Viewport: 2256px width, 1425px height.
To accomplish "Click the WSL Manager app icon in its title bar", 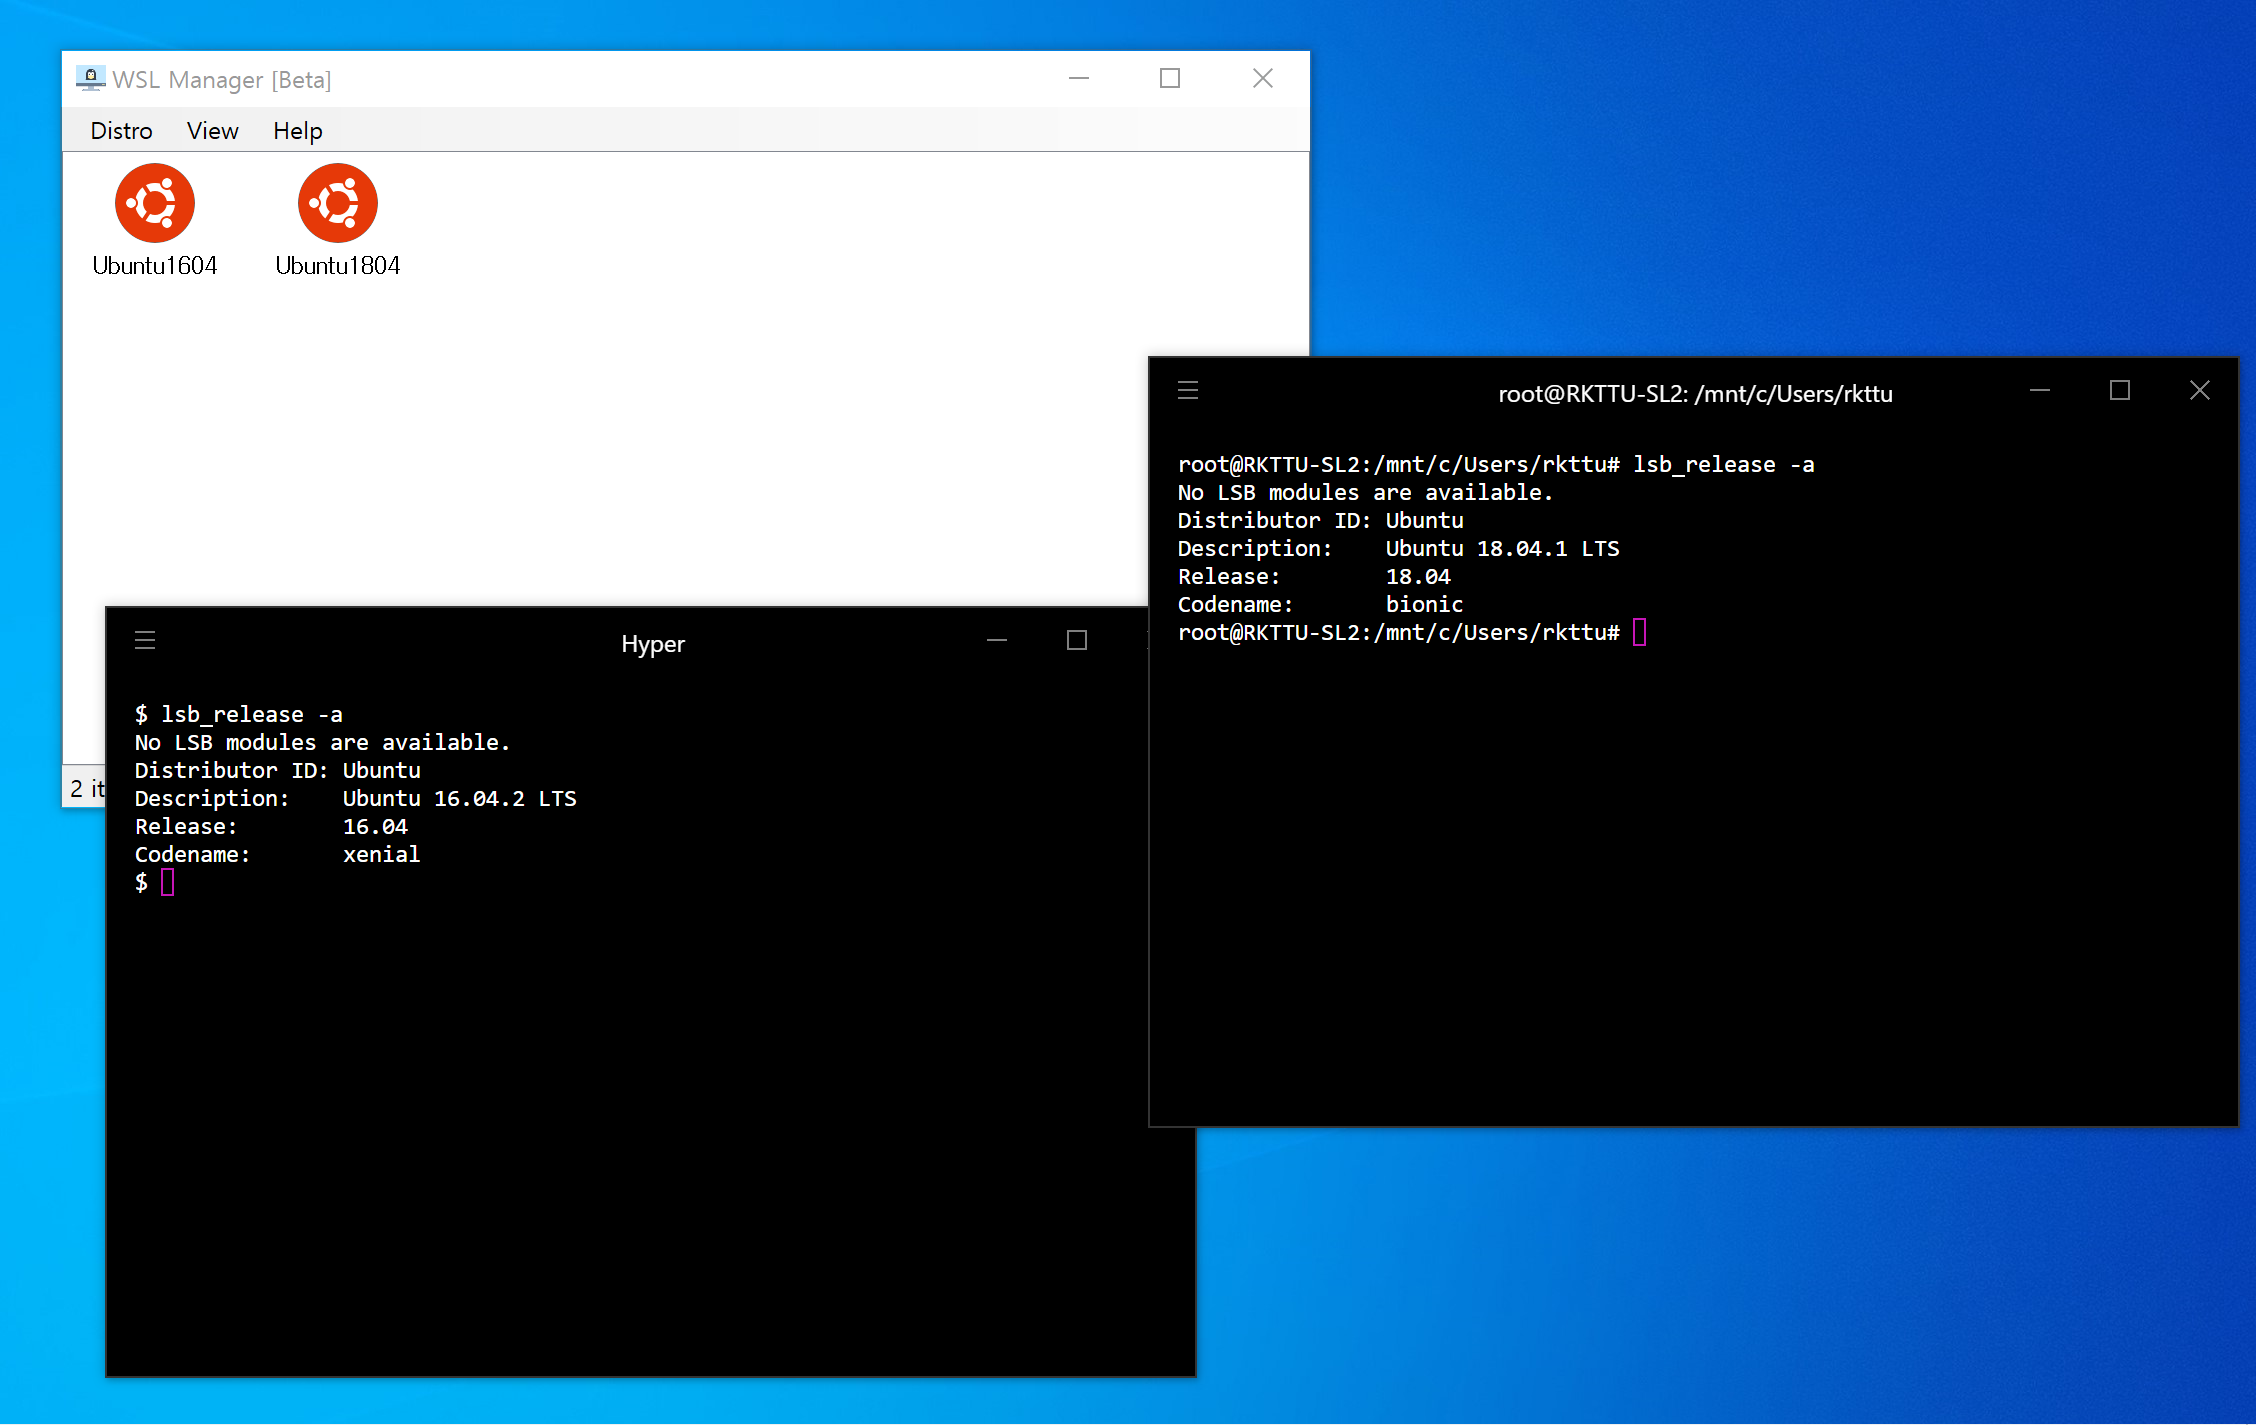I will (90, 78).
